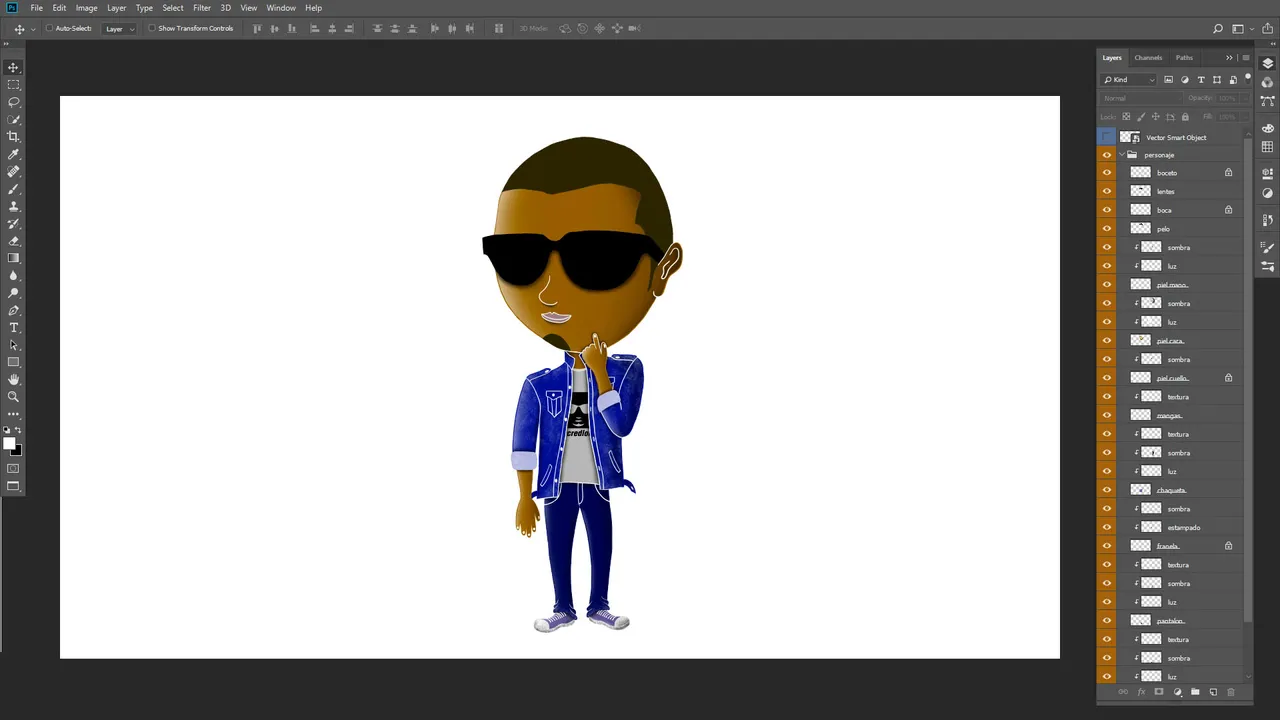This screenshot has width=1280, height=720.
Task: Switch to the Channels tab
Action: click(x=1148, y=58)
